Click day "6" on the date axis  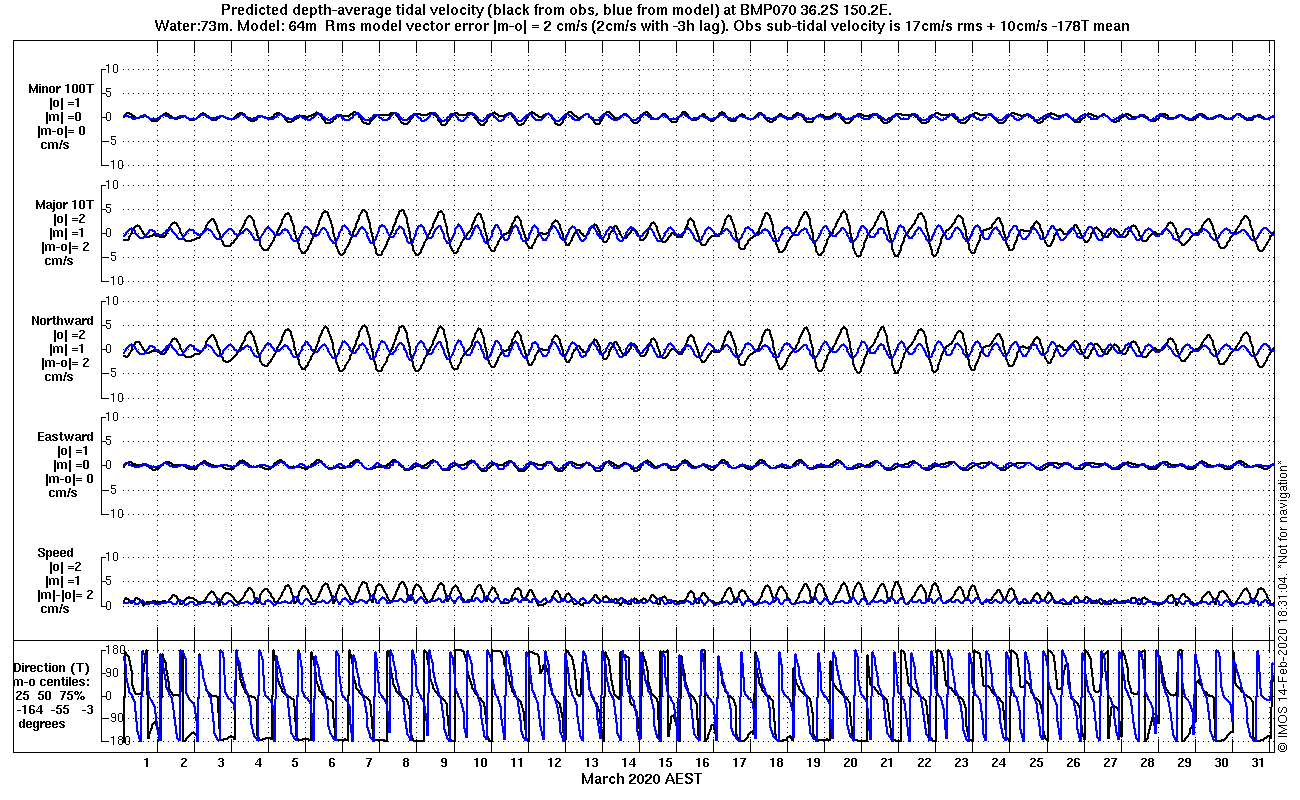coord(332,763)
